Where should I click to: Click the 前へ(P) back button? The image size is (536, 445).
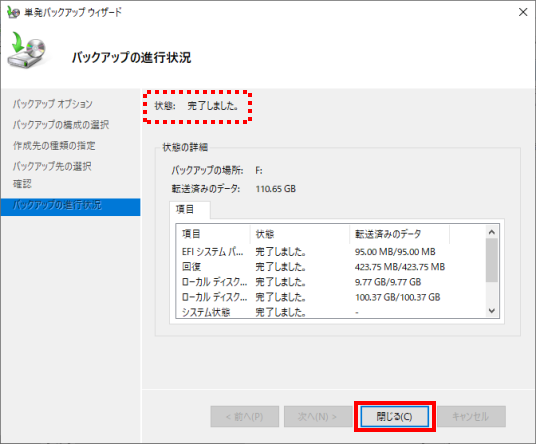tap(244, 416)
